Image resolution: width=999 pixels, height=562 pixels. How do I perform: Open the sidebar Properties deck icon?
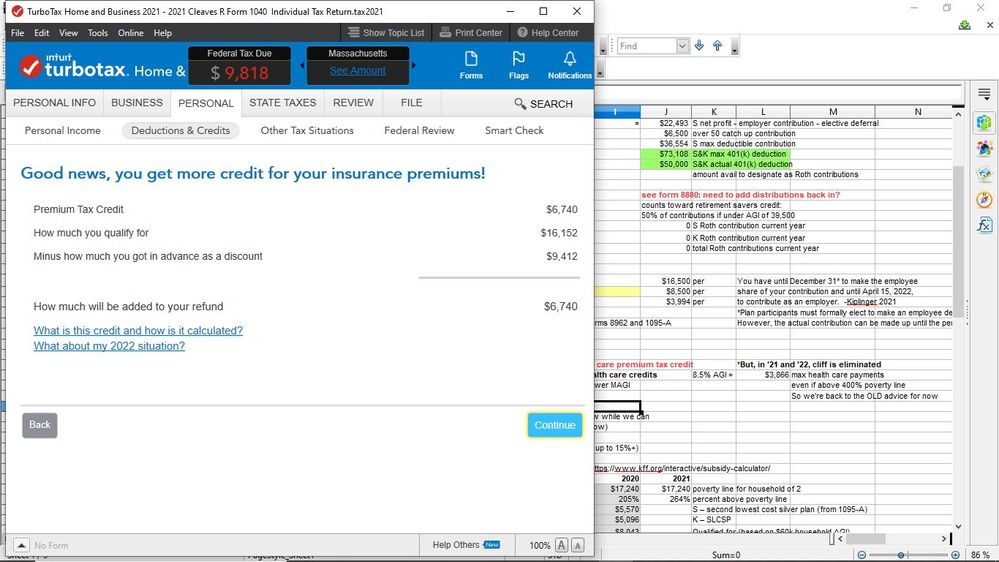tap(984, 122)
